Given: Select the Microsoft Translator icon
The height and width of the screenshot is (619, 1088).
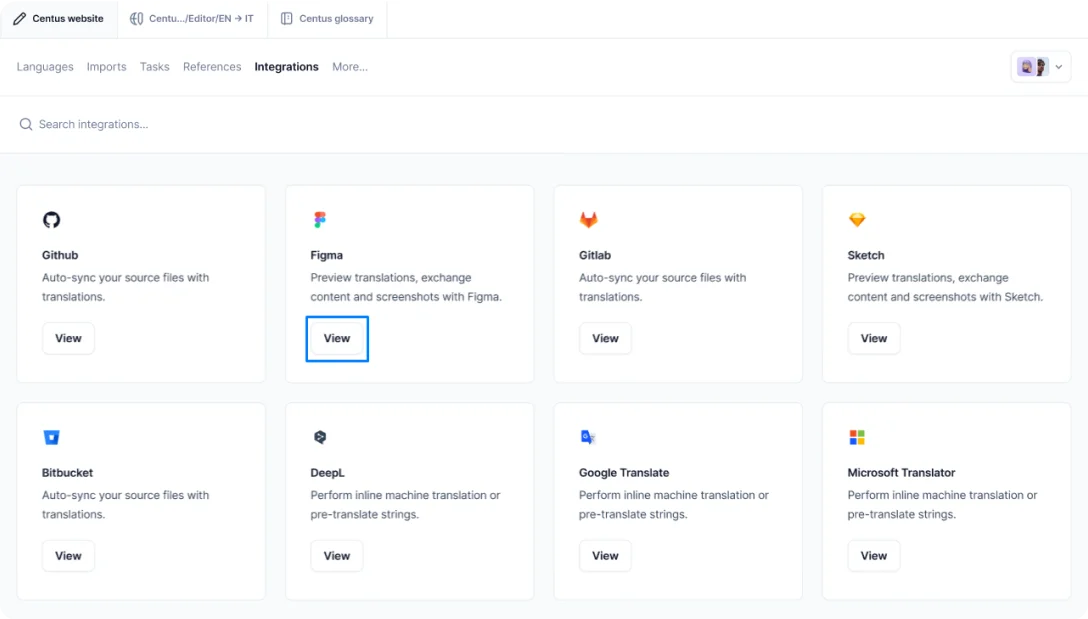Looking at the screenshot, I should click(856, 436).
